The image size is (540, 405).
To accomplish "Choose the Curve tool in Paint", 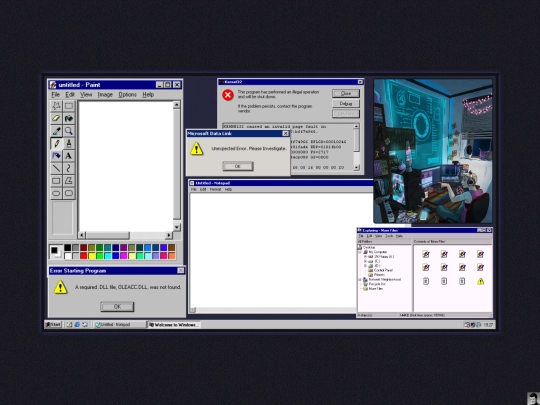I will coord(69,168).
